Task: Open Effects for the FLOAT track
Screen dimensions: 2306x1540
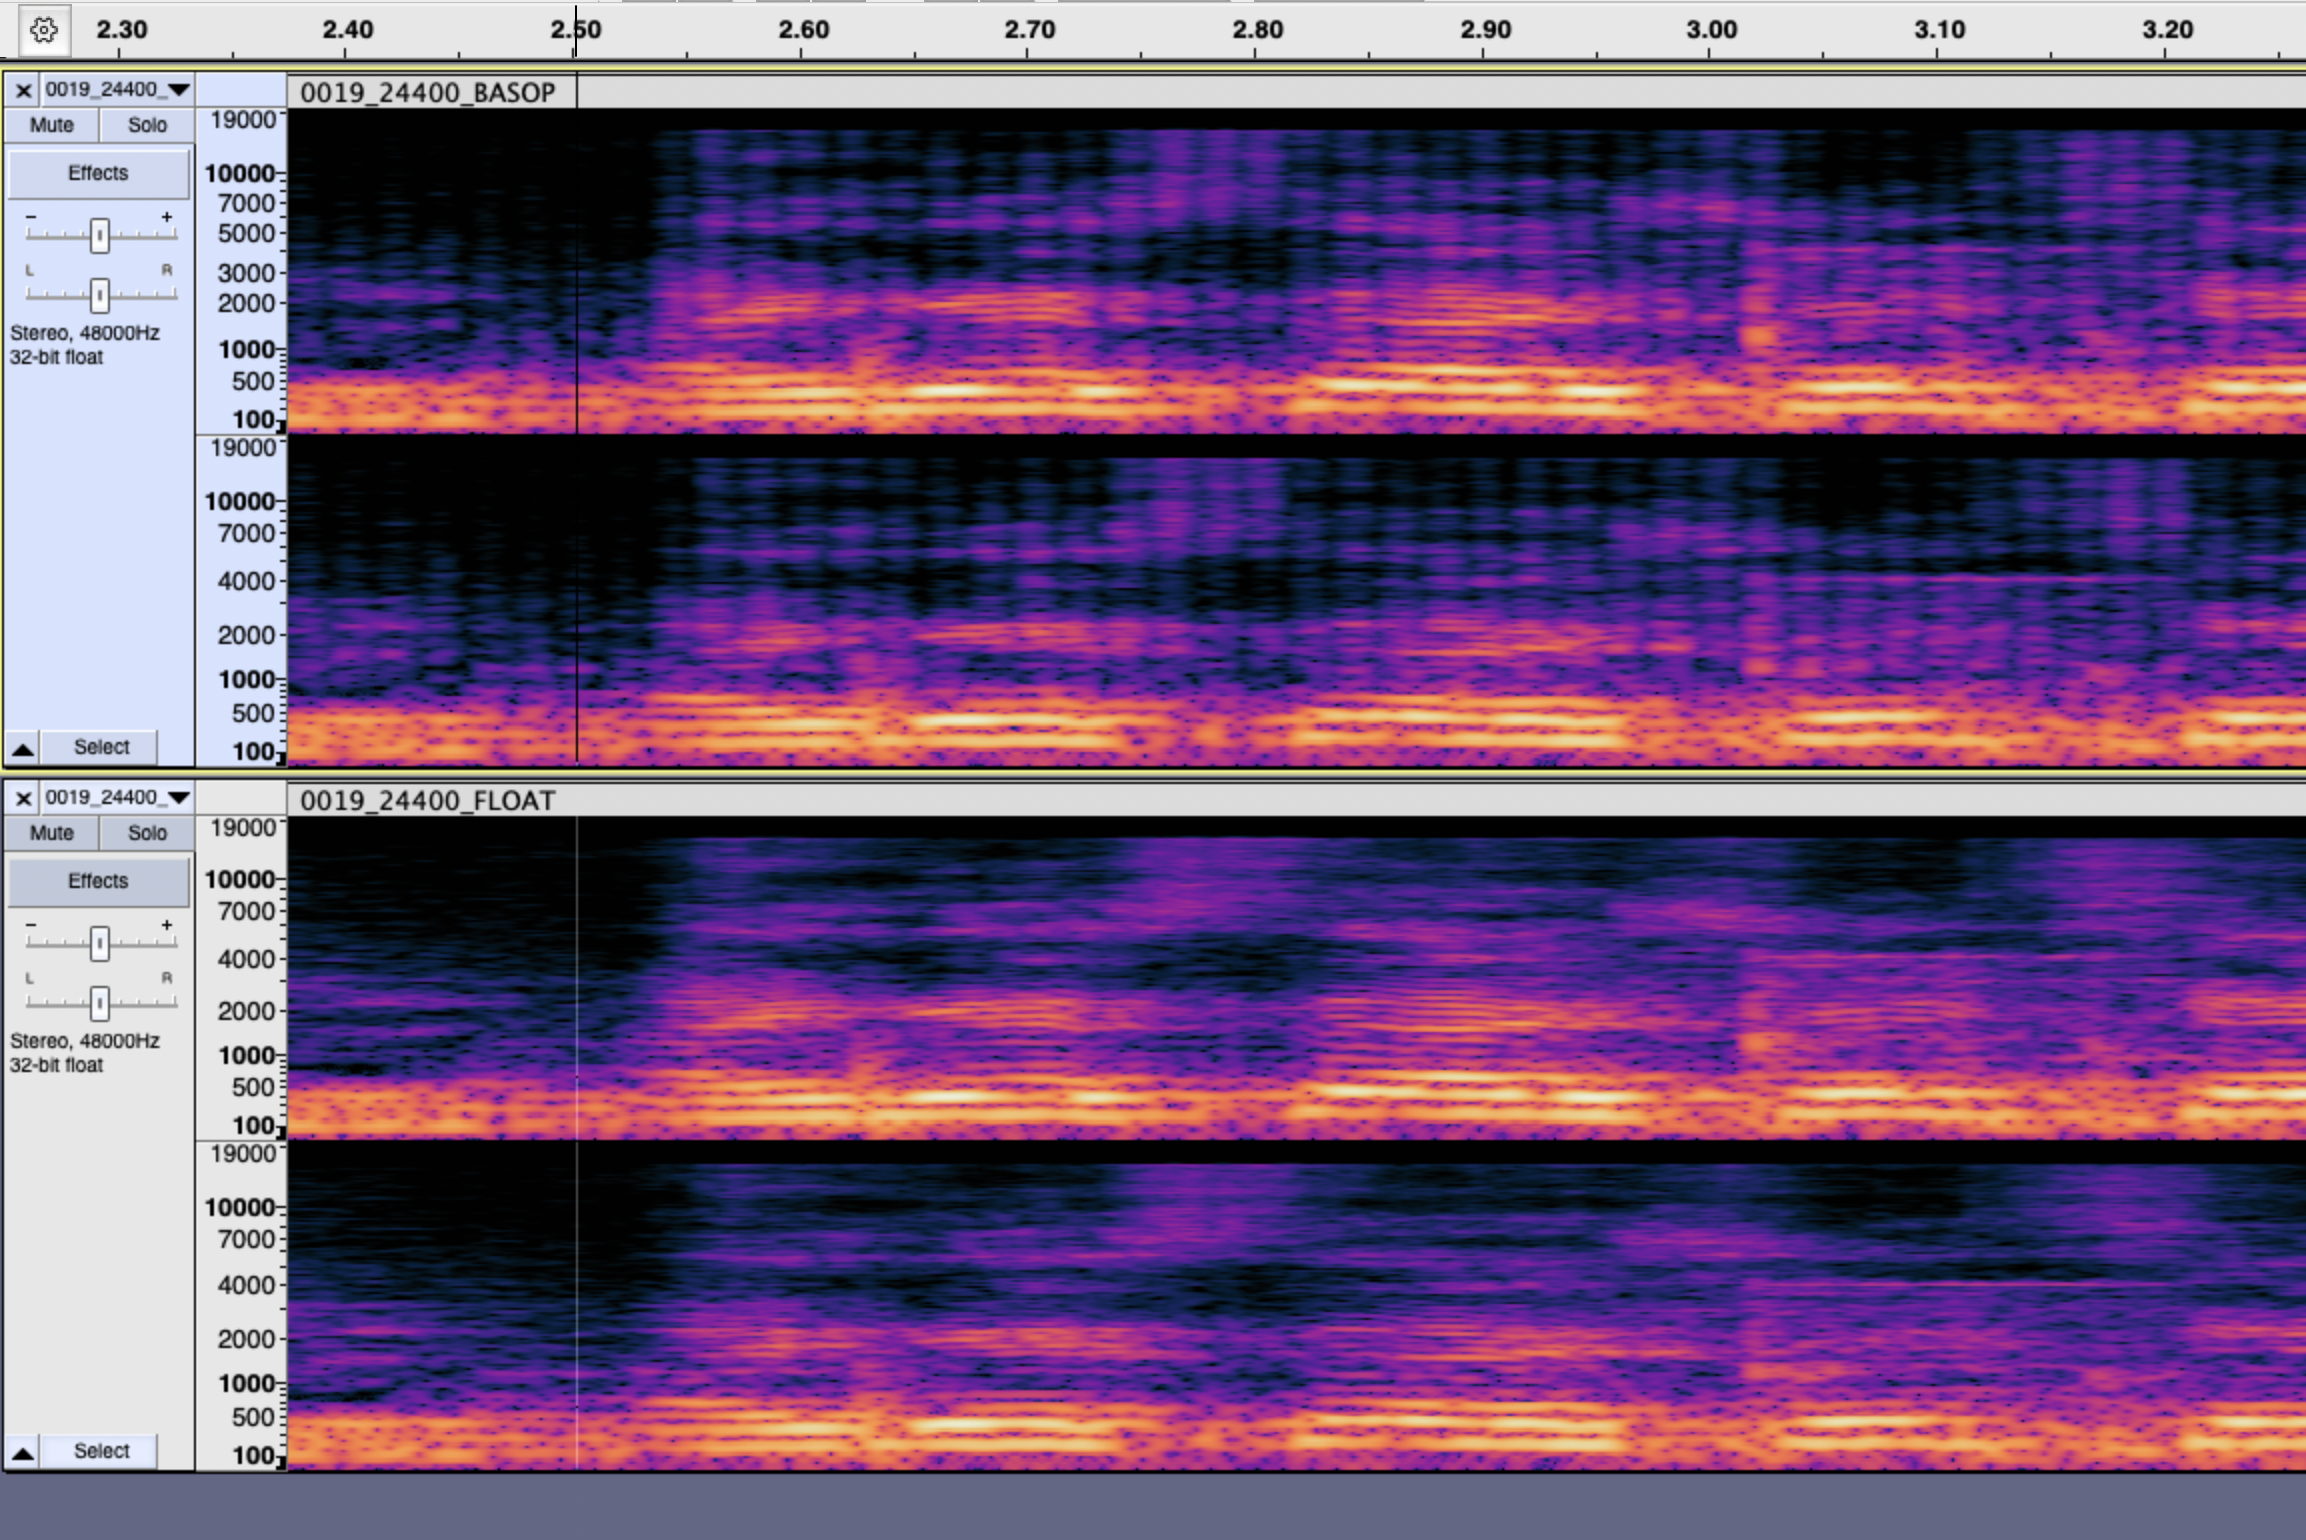Action: coord(98,881)
